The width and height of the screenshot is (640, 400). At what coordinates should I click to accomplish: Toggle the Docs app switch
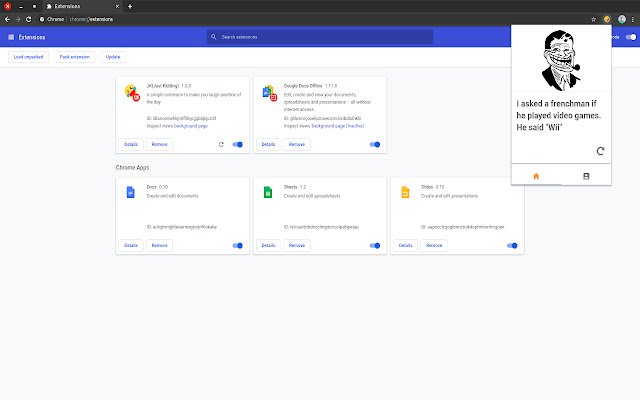point(238,246)
